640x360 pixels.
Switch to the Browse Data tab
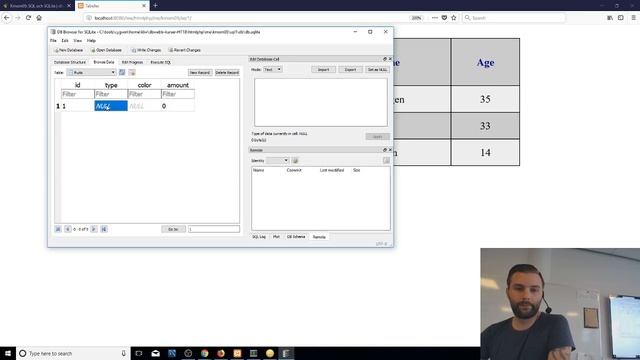tap(104, 62)
